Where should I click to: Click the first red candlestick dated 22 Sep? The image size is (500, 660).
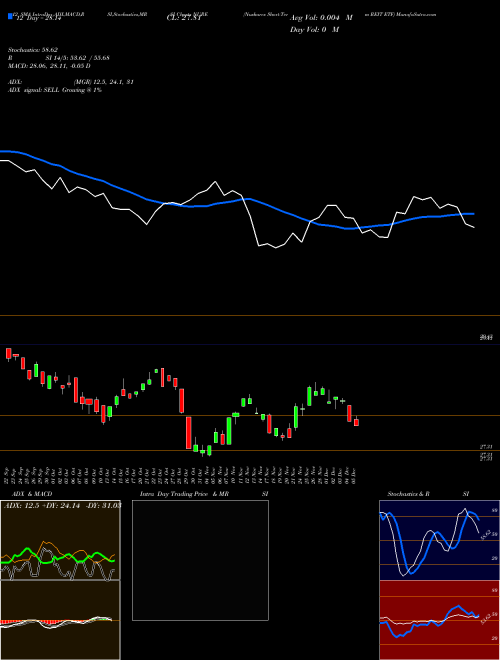tap(8, 354)
